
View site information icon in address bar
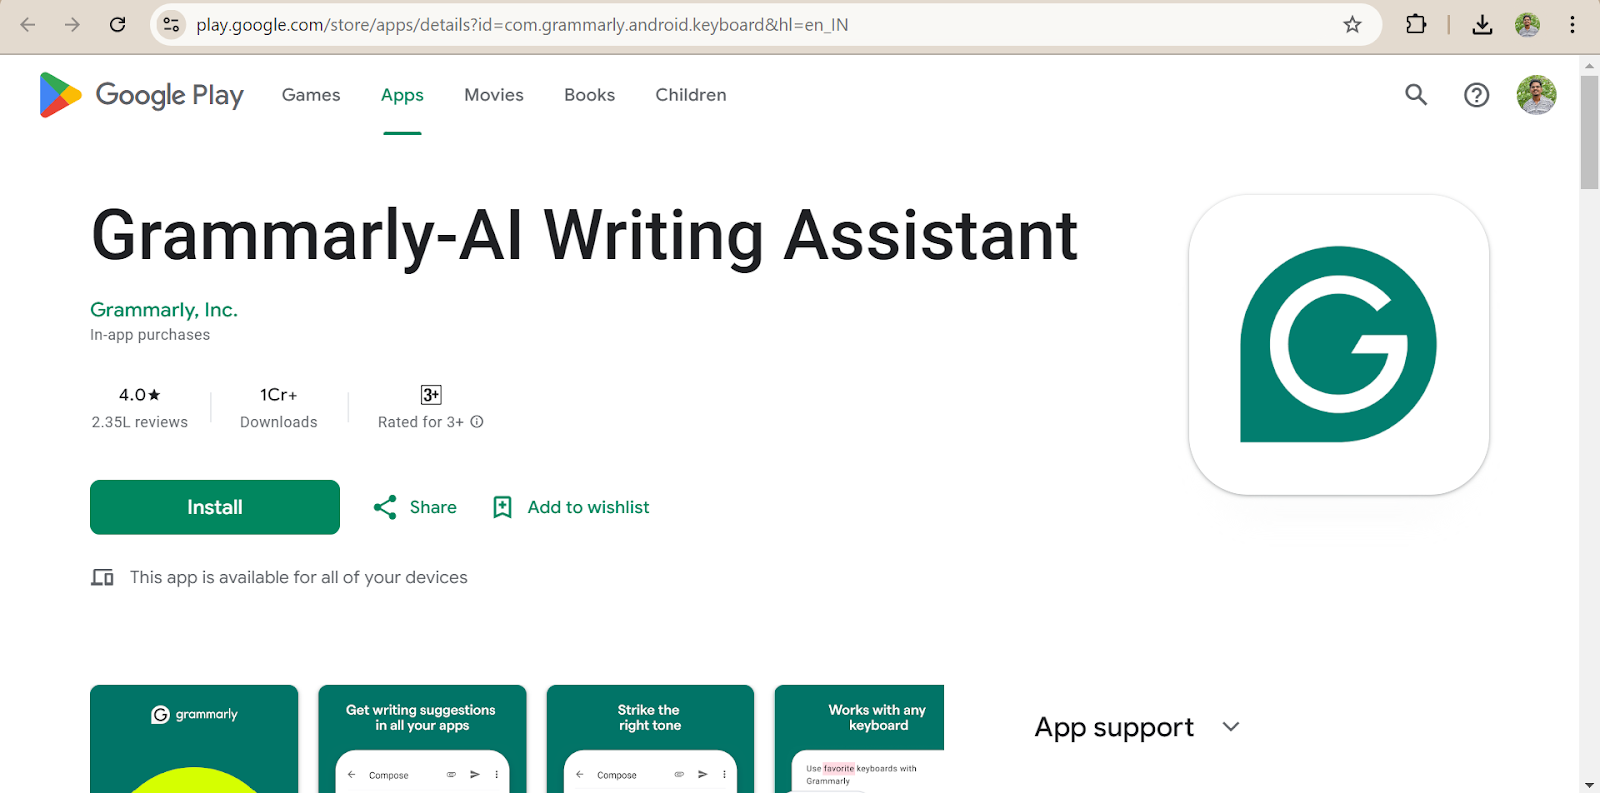(172, 25)
